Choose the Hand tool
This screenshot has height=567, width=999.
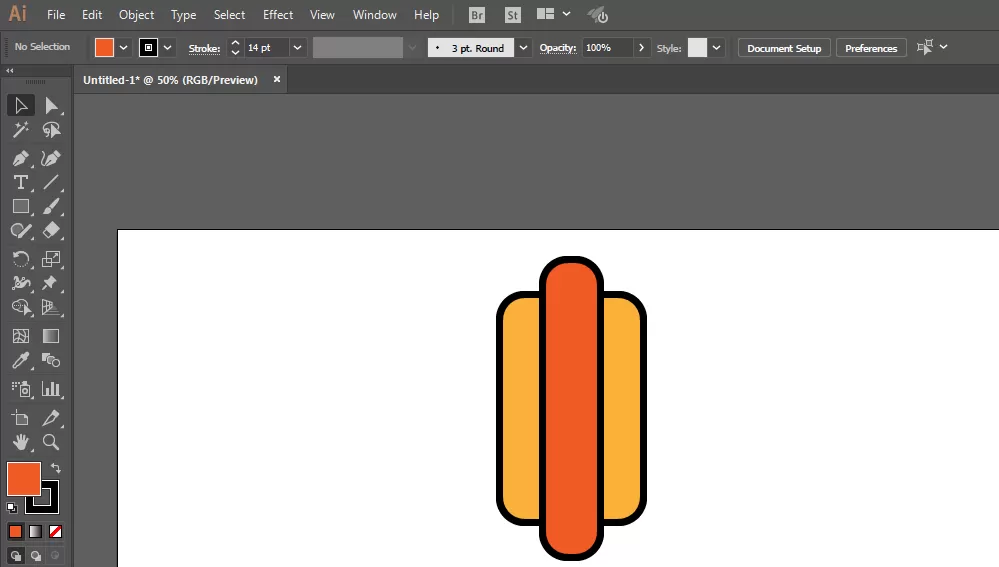[20, 442]
